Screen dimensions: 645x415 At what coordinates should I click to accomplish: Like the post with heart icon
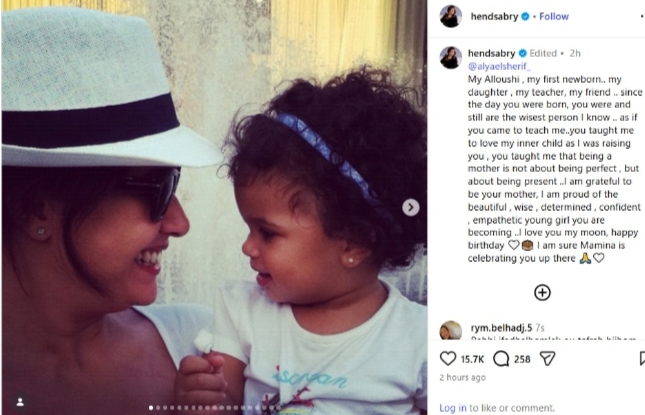(x=448, y=359)
